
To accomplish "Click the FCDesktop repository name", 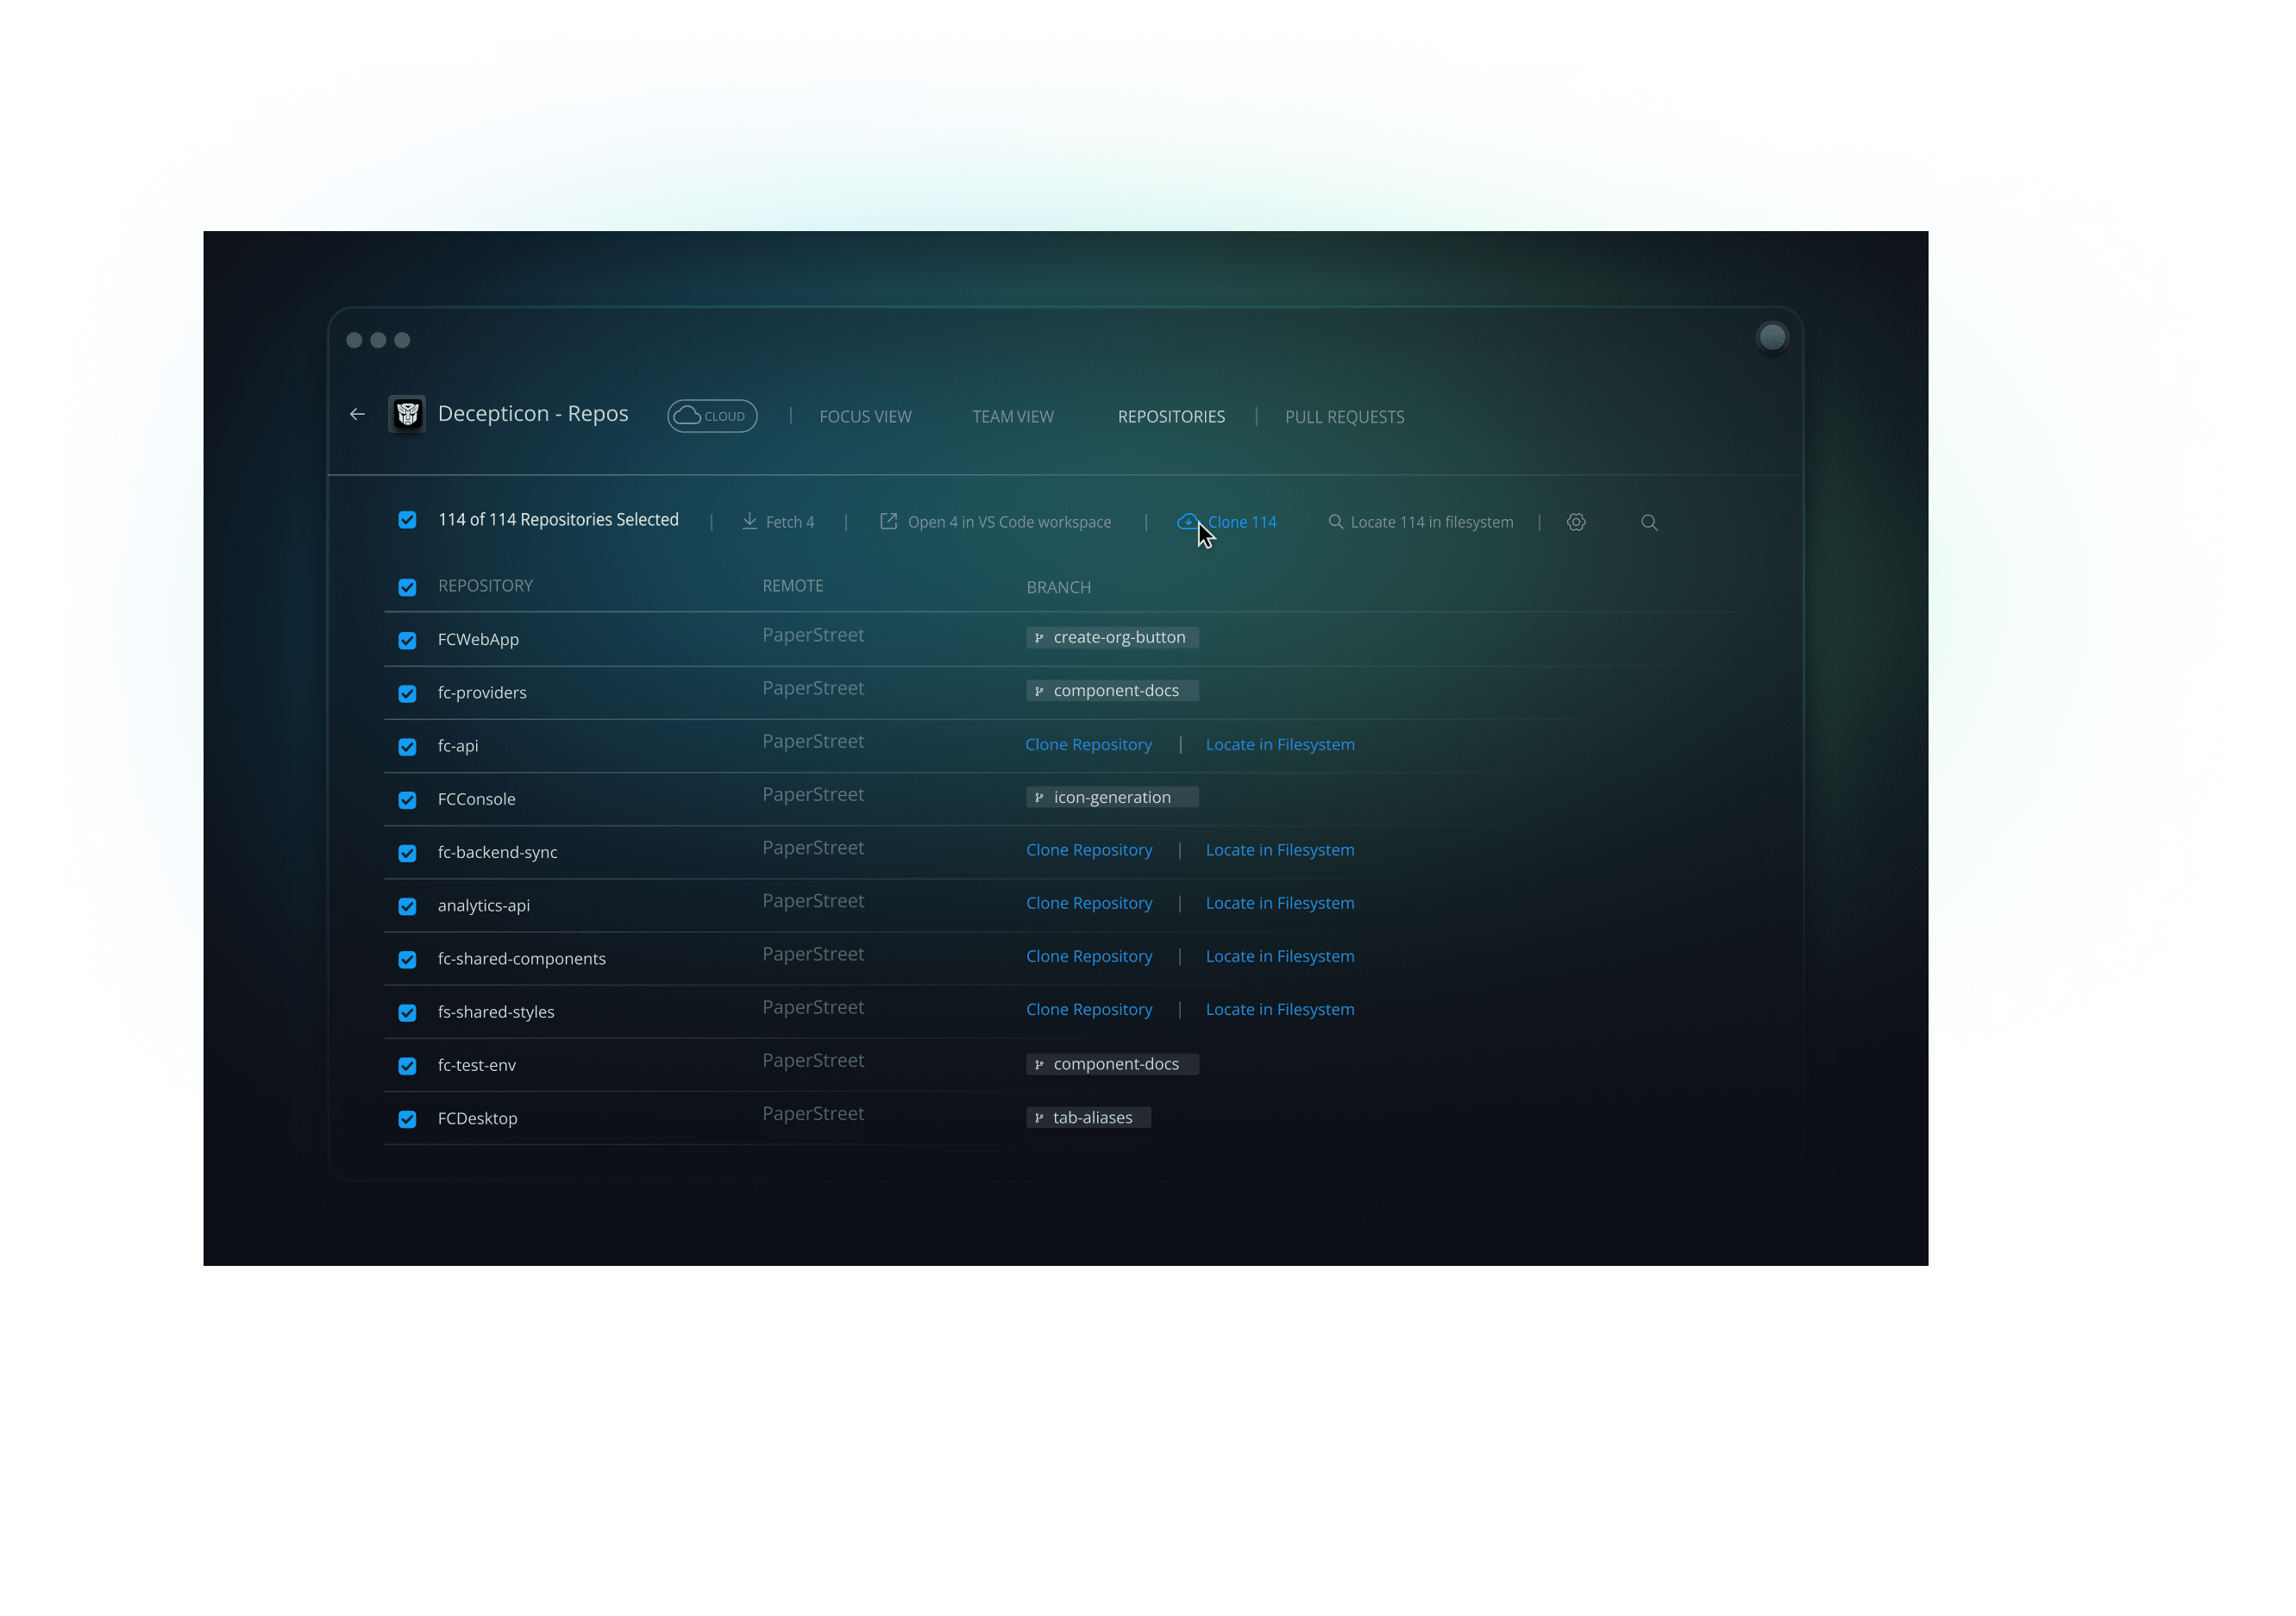I will point(477,1118).
